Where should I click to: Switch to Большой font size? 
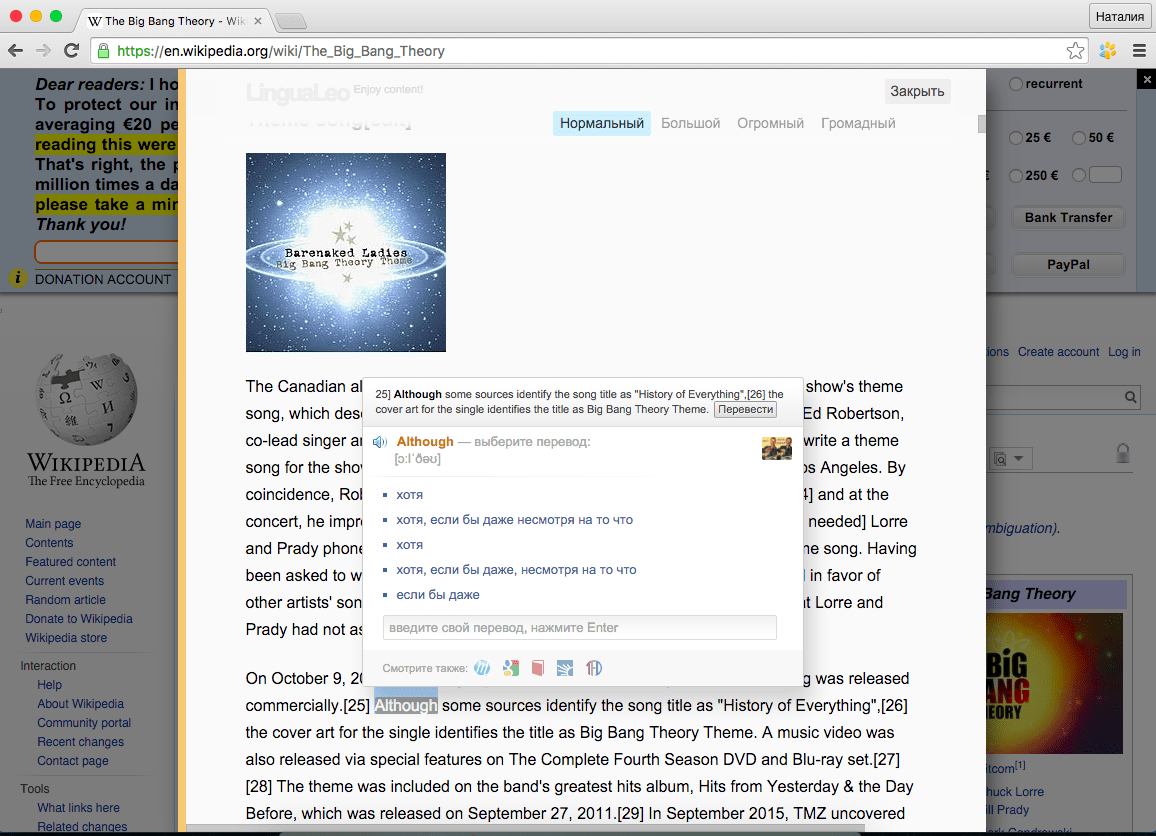tap(690, 123)
